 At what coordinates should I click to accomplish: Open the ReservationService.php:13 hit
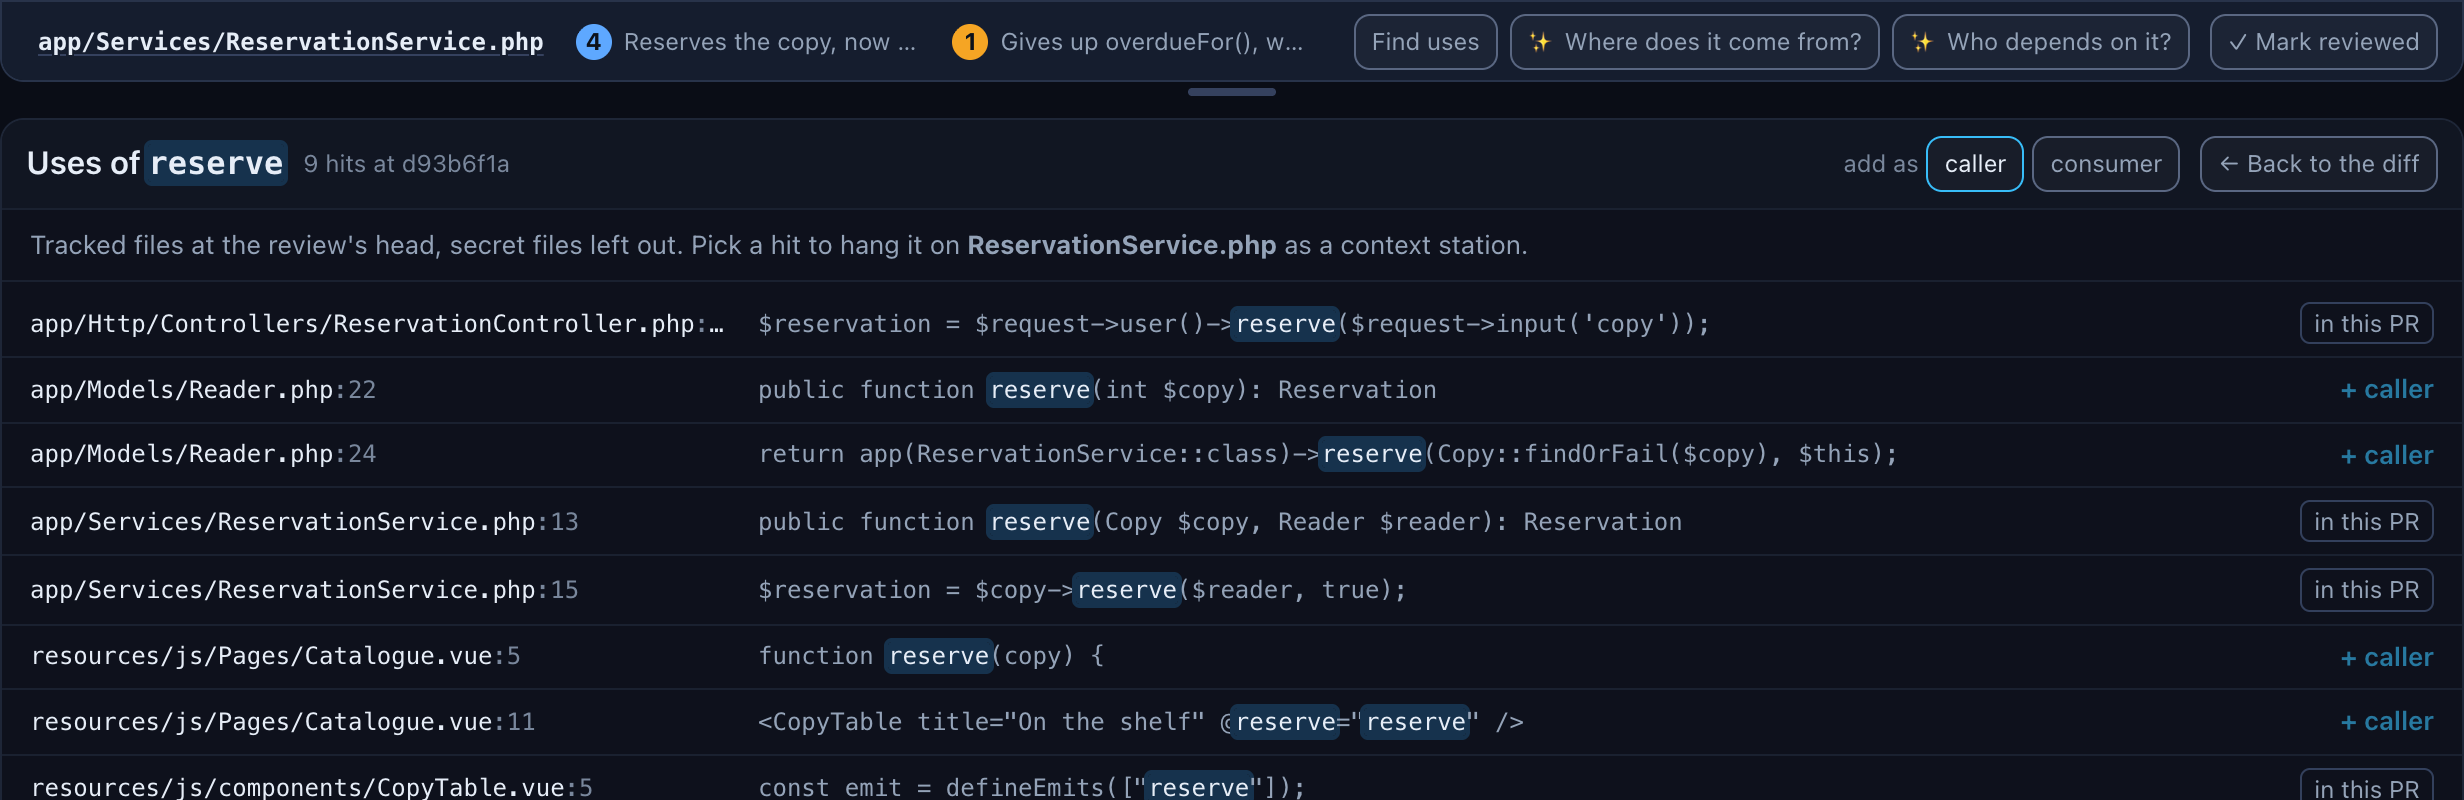(x=1232, y=522)
